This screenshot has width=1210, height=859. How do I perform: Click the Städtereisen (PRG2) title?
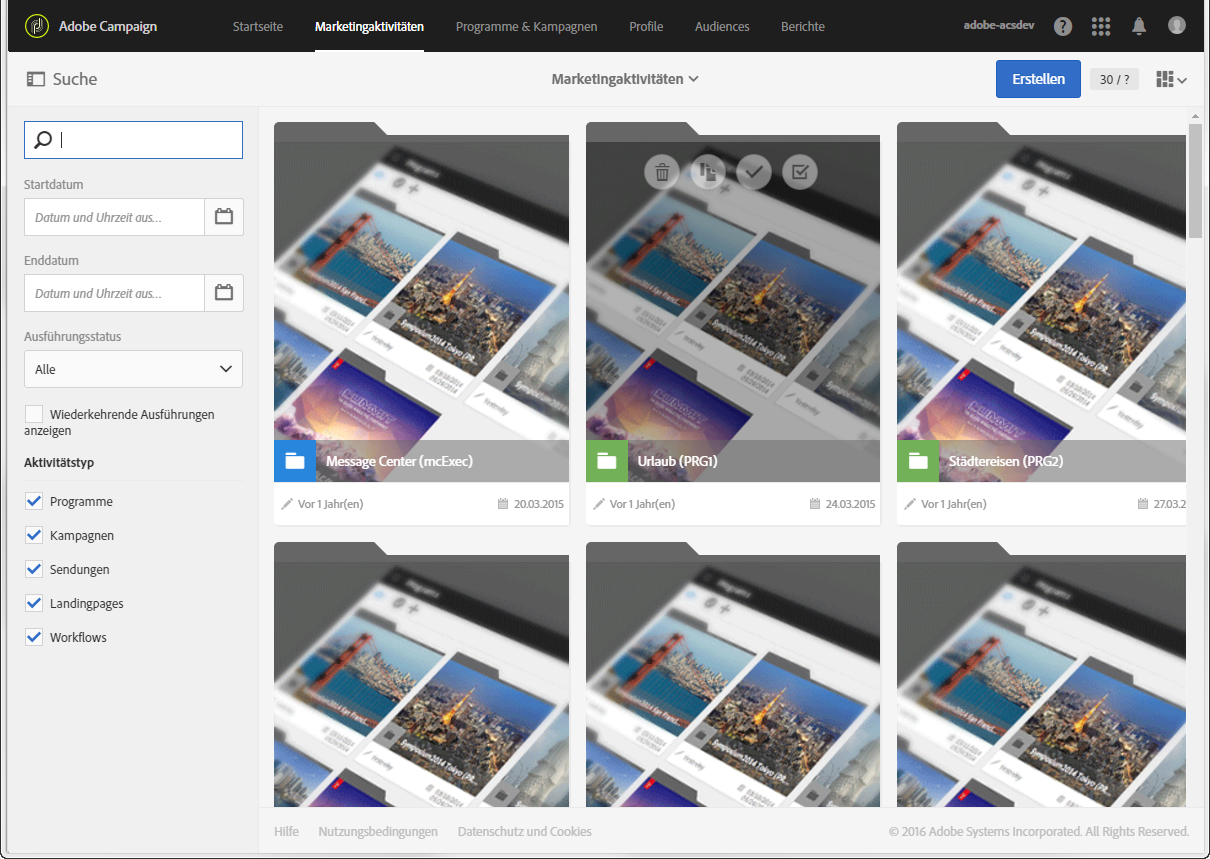[1005, 462]
